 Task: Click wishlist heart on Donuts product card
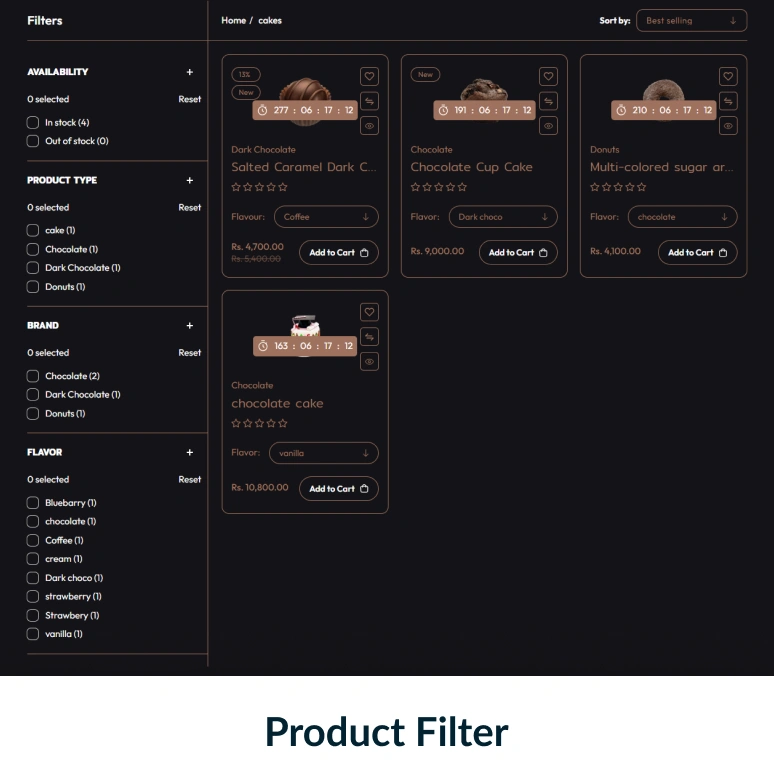[728, 76]
